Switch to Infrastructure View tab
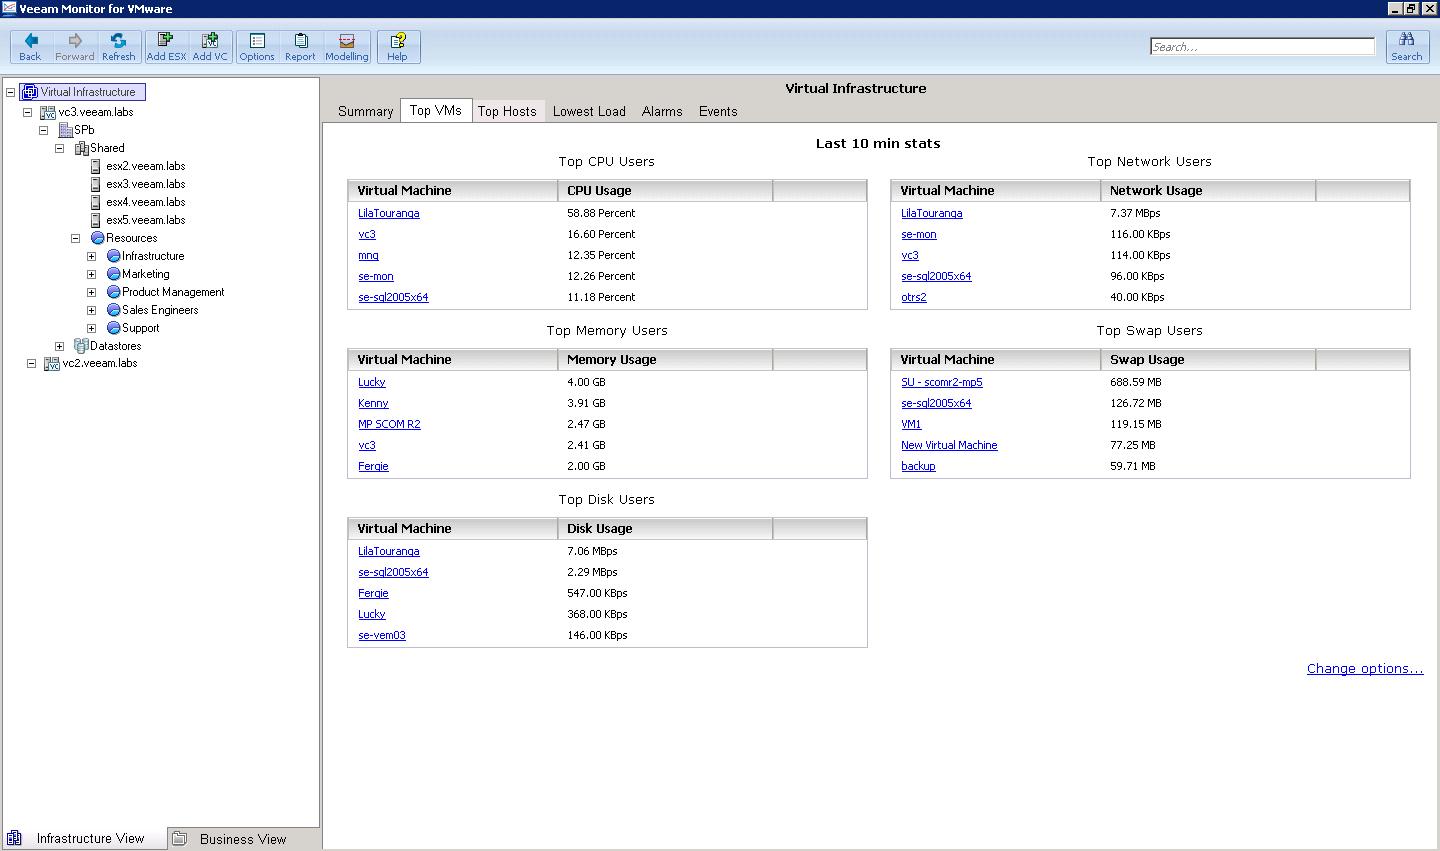This screenshot has width=1440, height=851. click(84, 839)
